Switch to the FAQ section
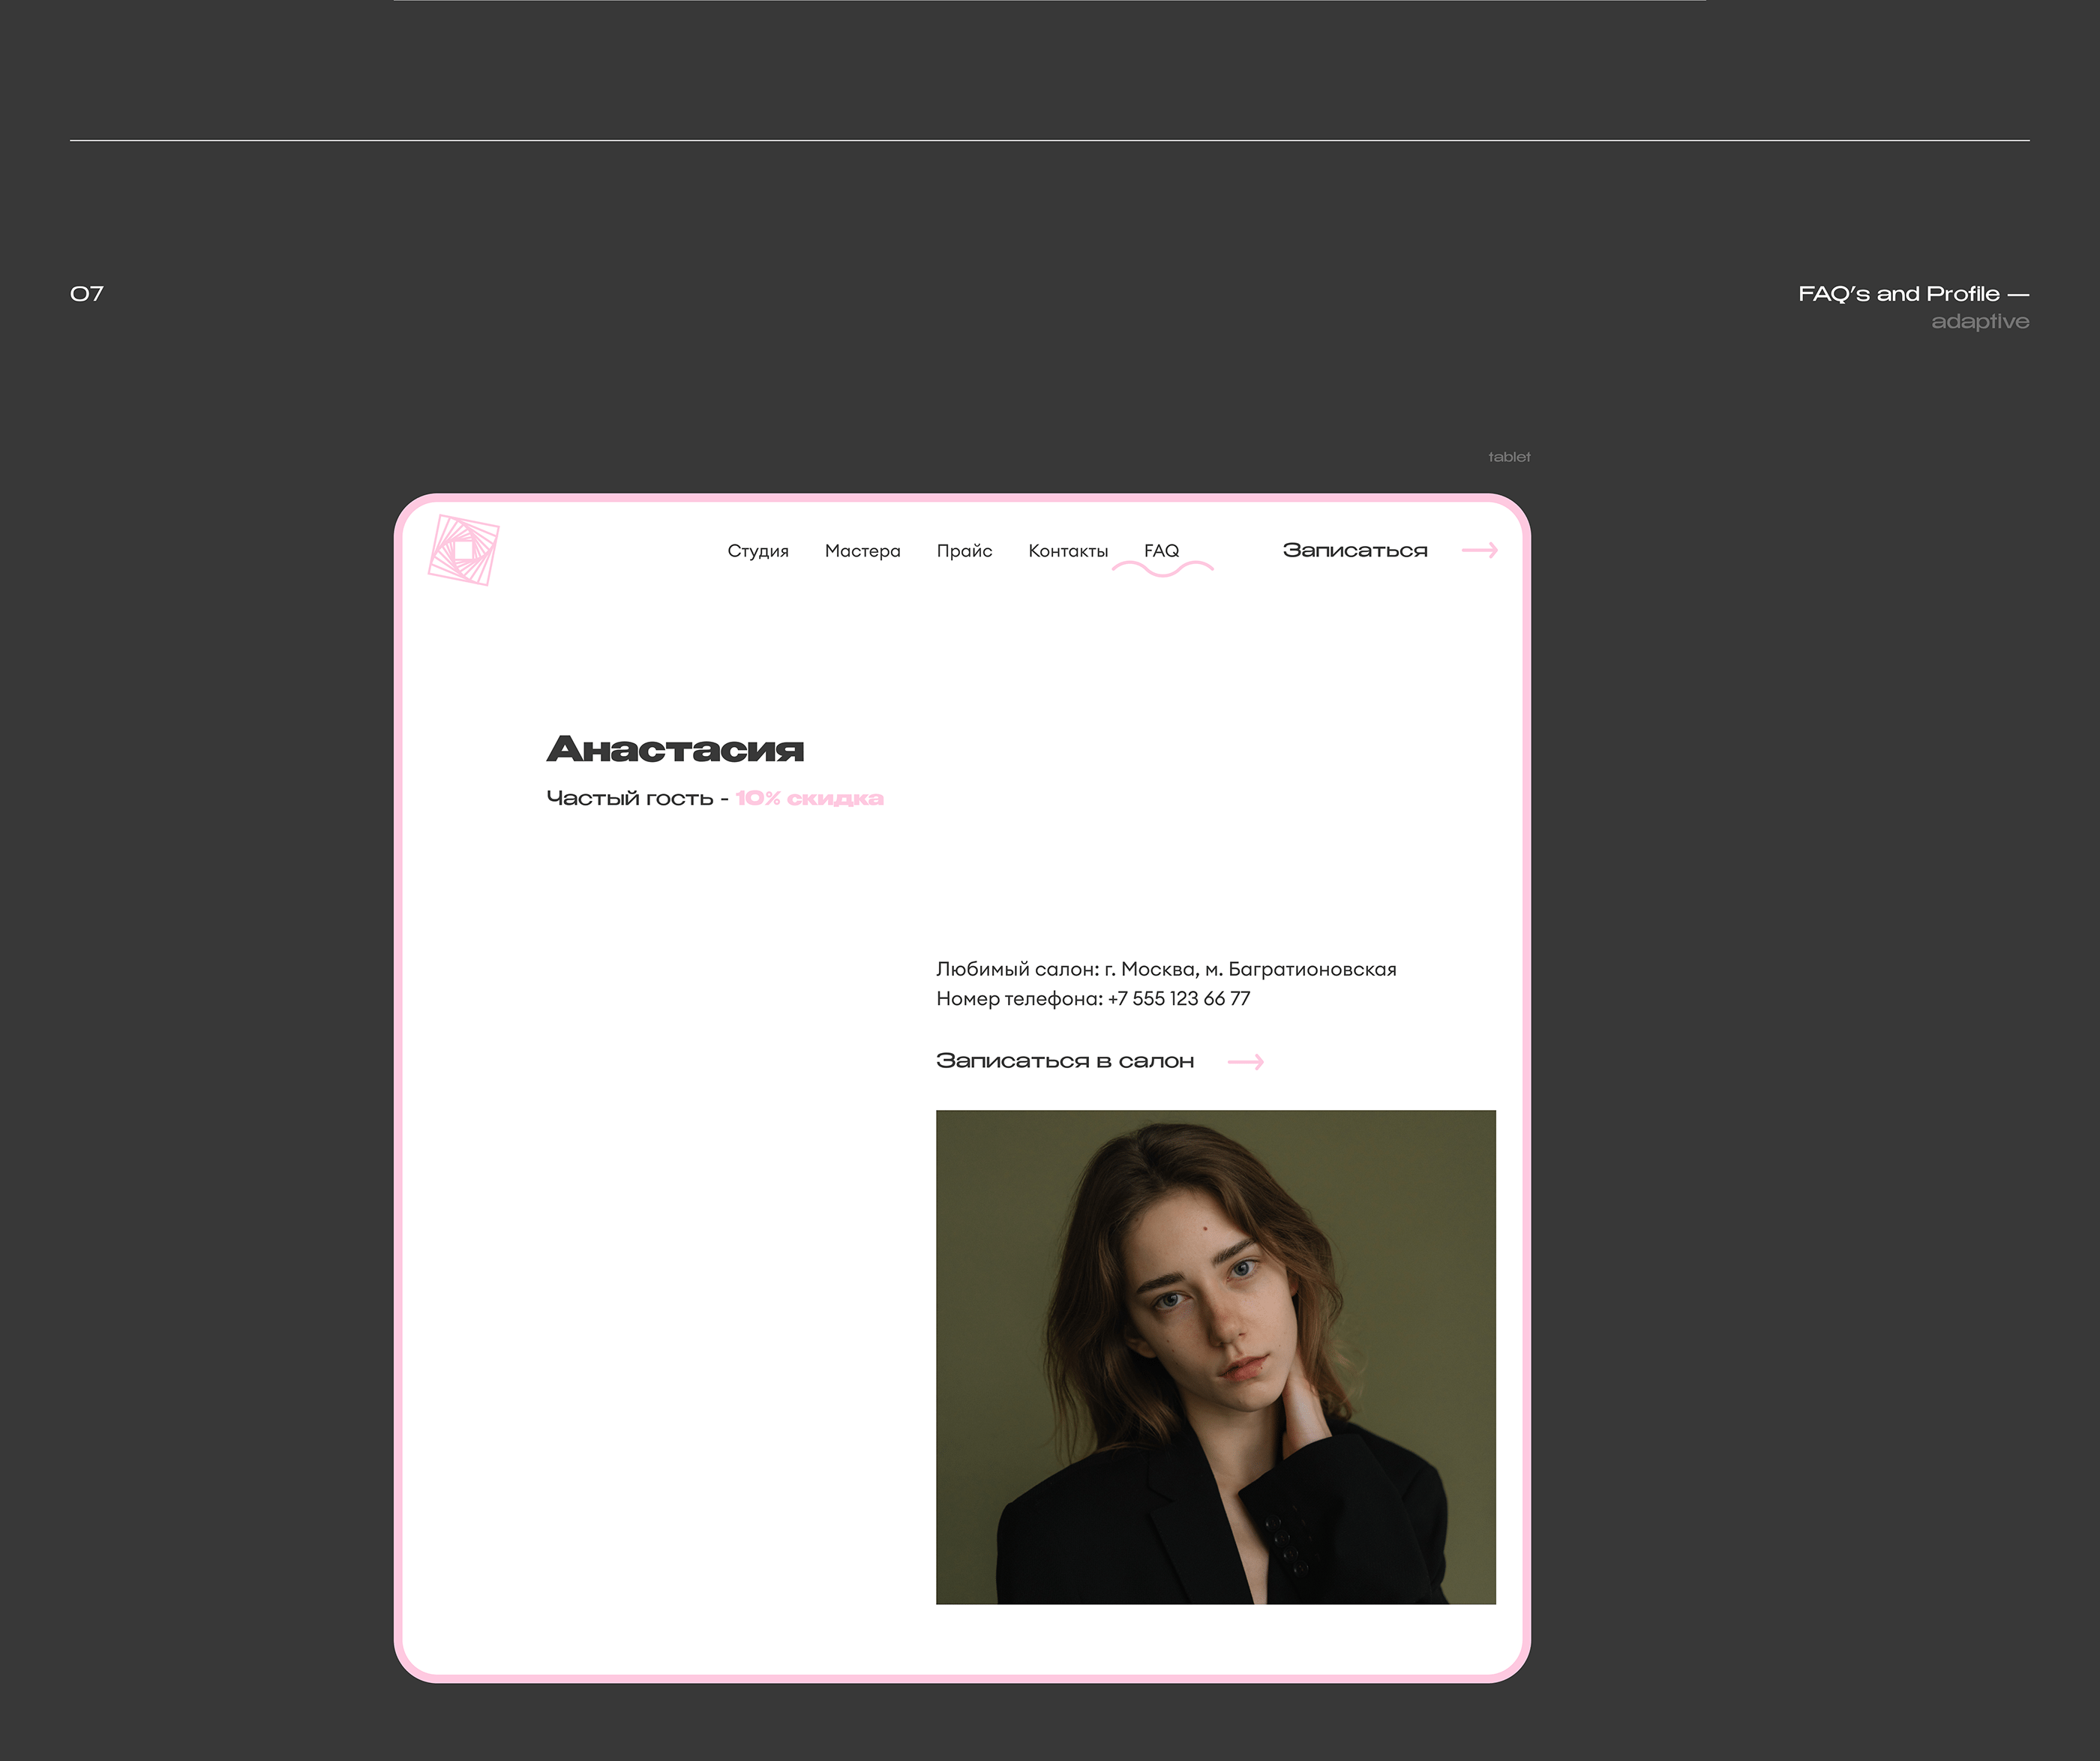Viewport: 2100px width, 1761px height. [1161, 551]
